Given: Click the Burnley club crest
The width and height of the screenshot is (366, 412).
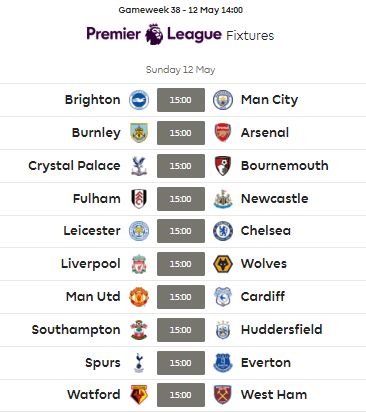Looking at the screenshot, I should click(x=139, y=133).
